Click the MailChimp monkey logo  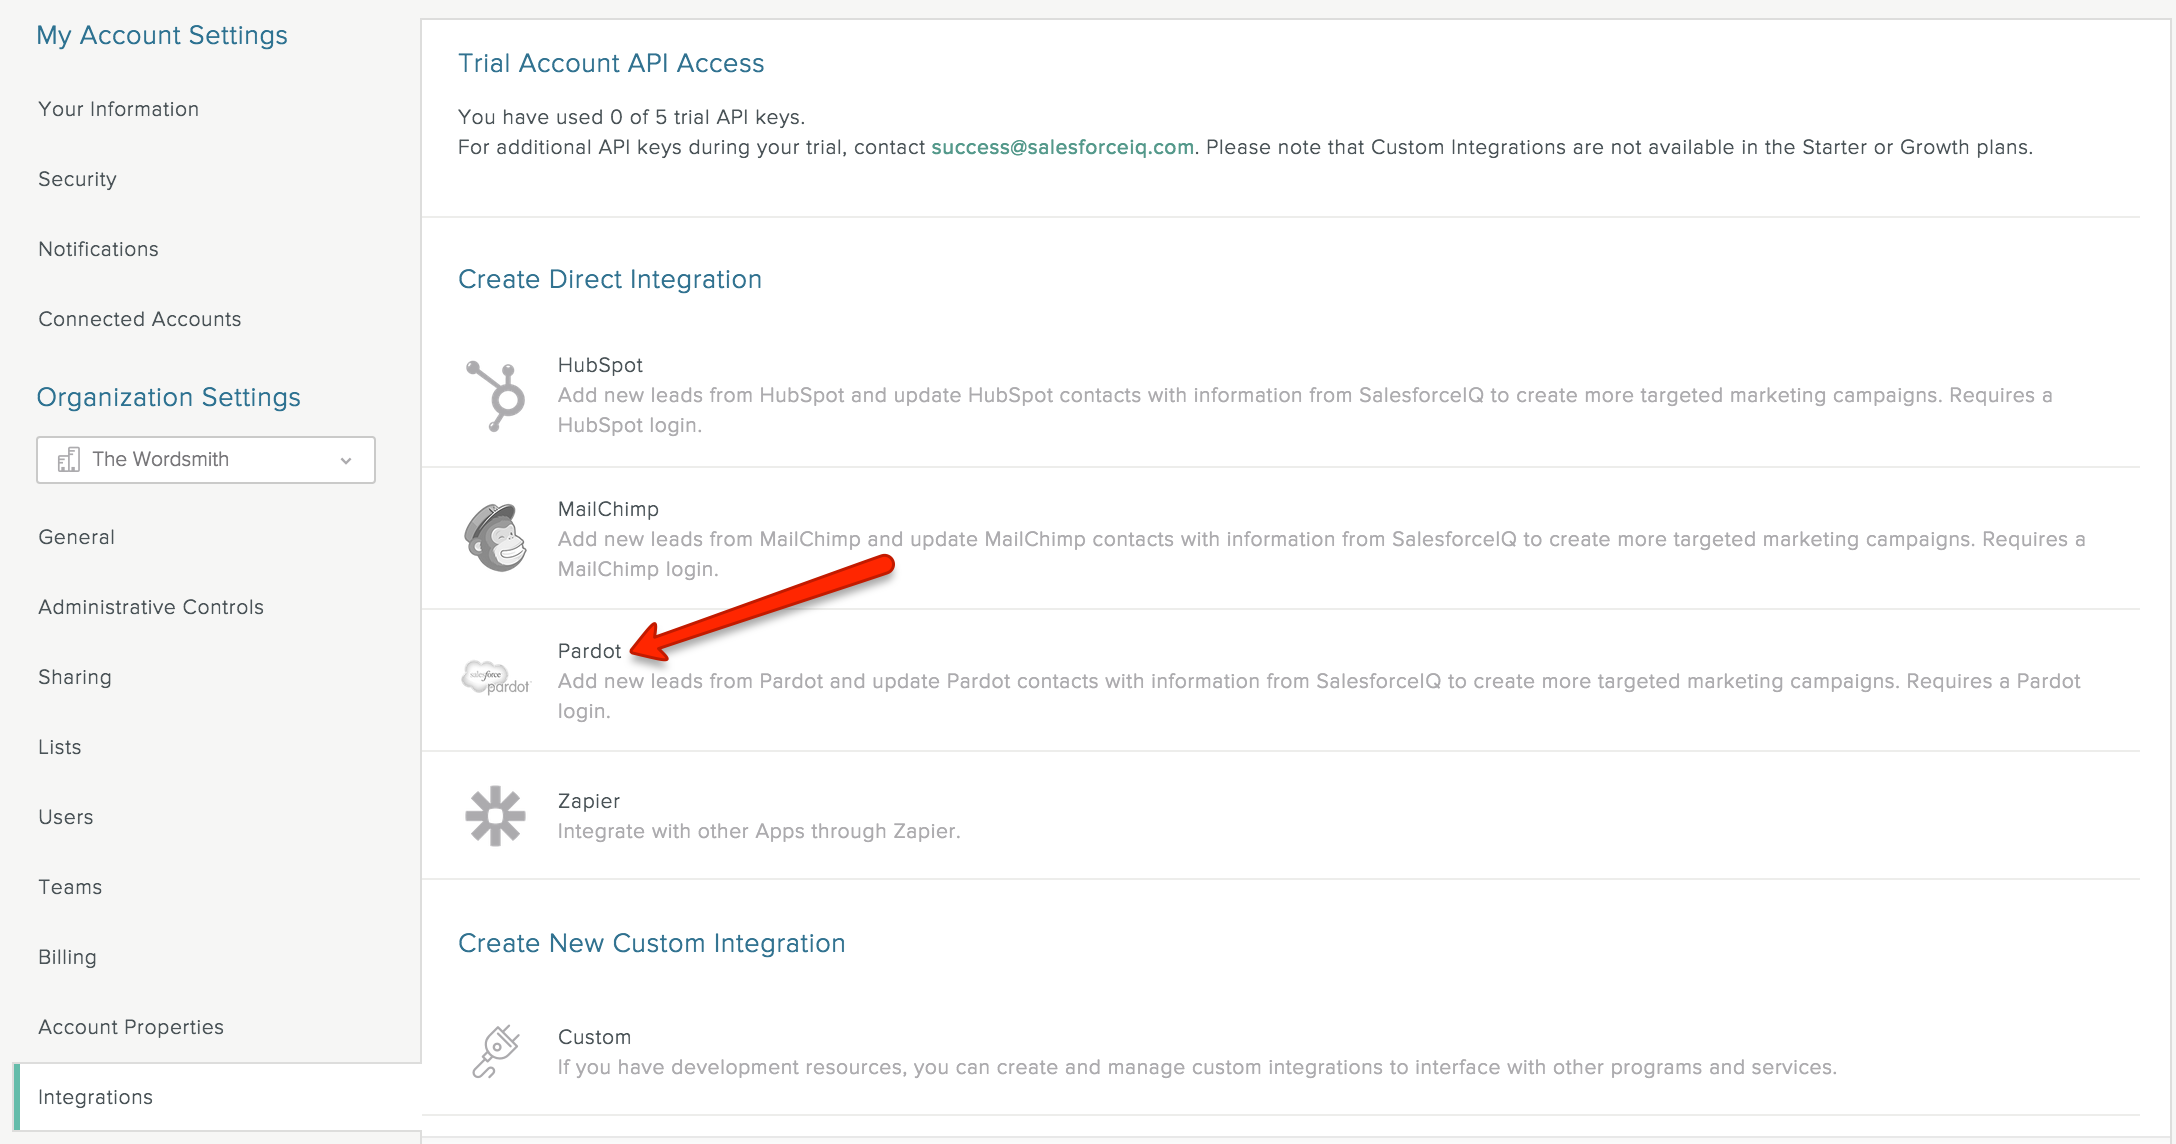496,538
